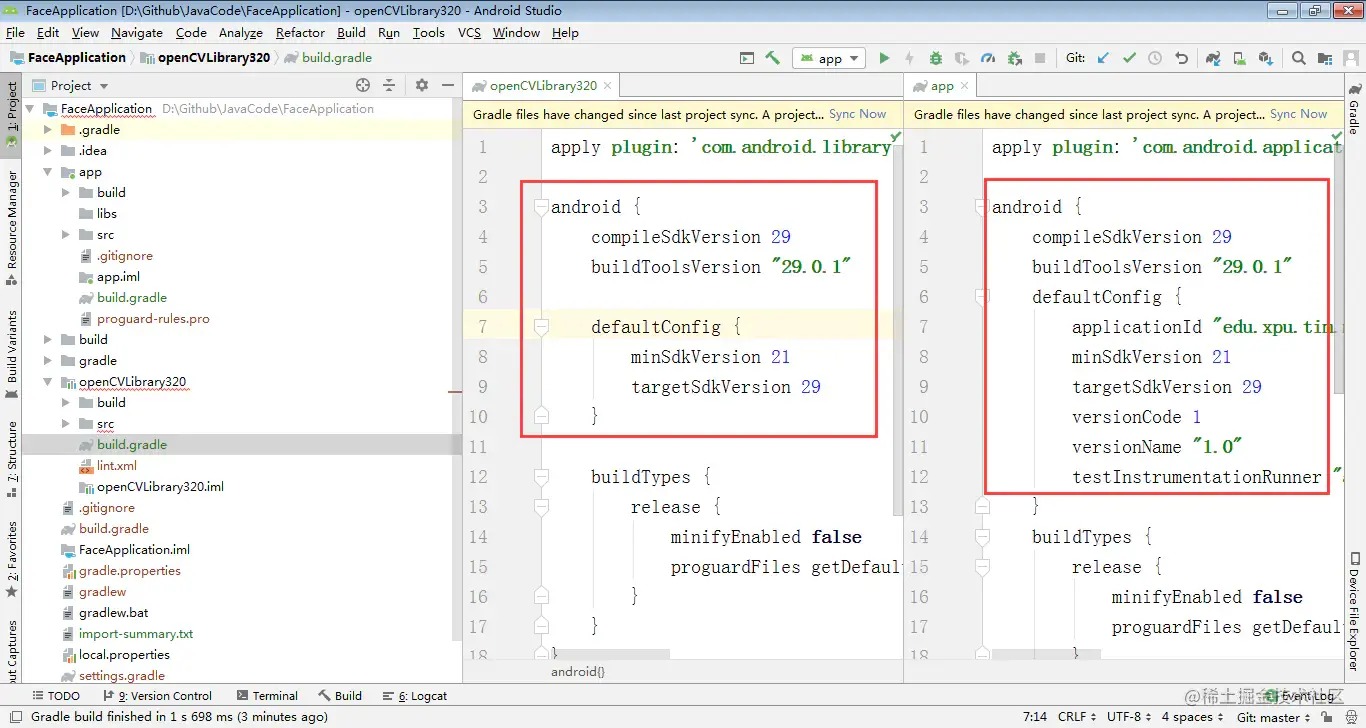The width and height of the screenshot is (1366, 728).
Task: Click the Run with Coverage icon
Action: point(962,58)
